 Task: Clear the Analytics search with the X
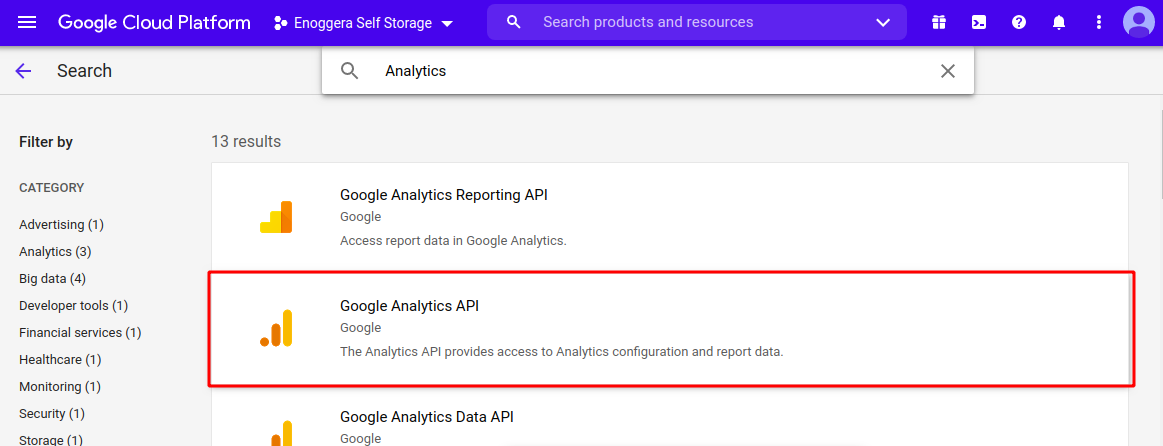pos(948,71)
